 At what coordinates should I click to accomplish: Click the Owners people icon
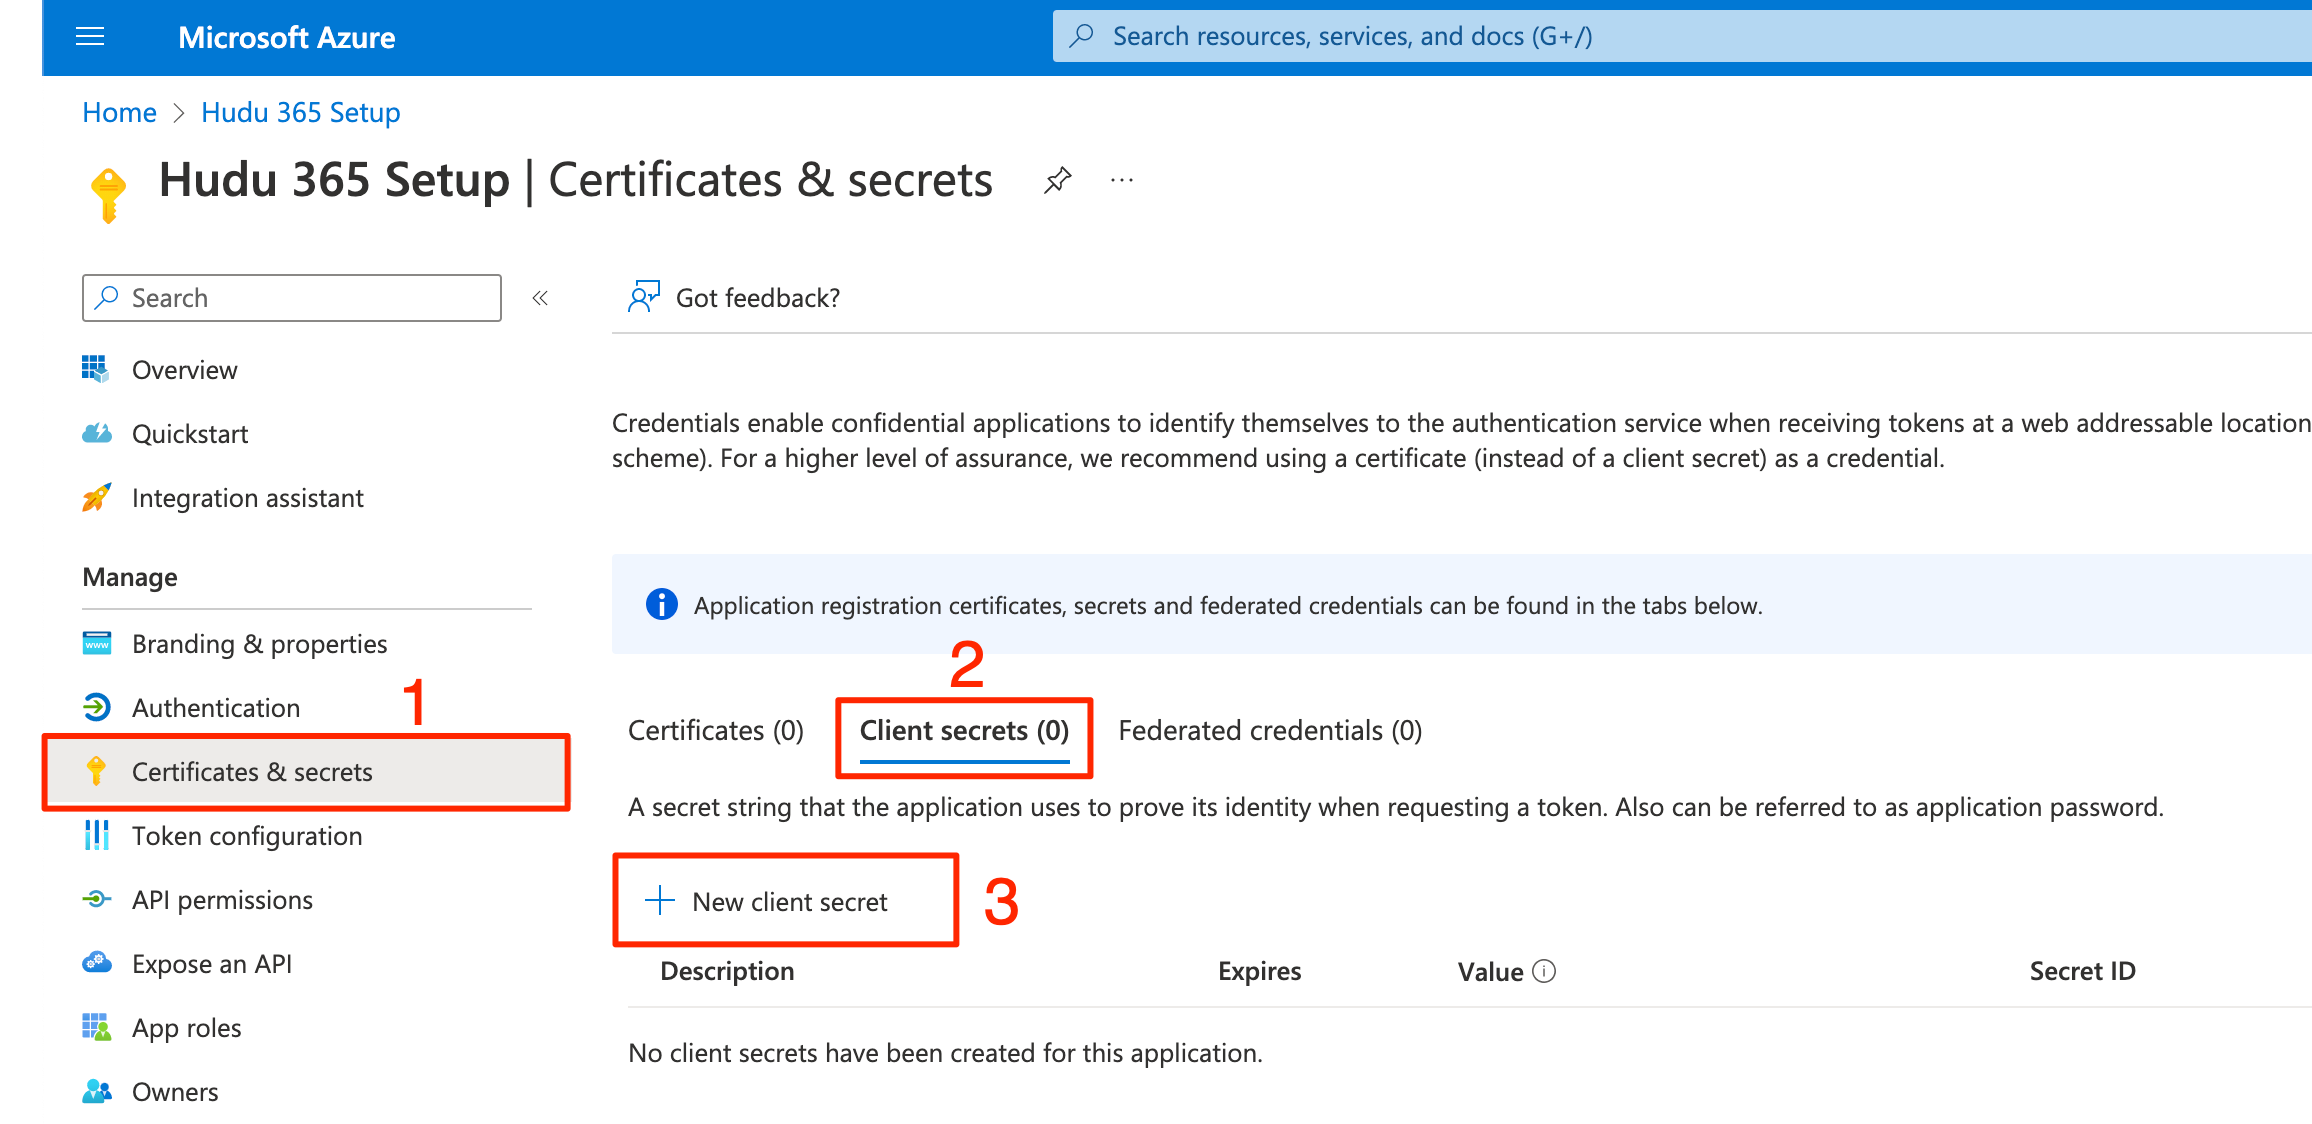[97, 1091]
